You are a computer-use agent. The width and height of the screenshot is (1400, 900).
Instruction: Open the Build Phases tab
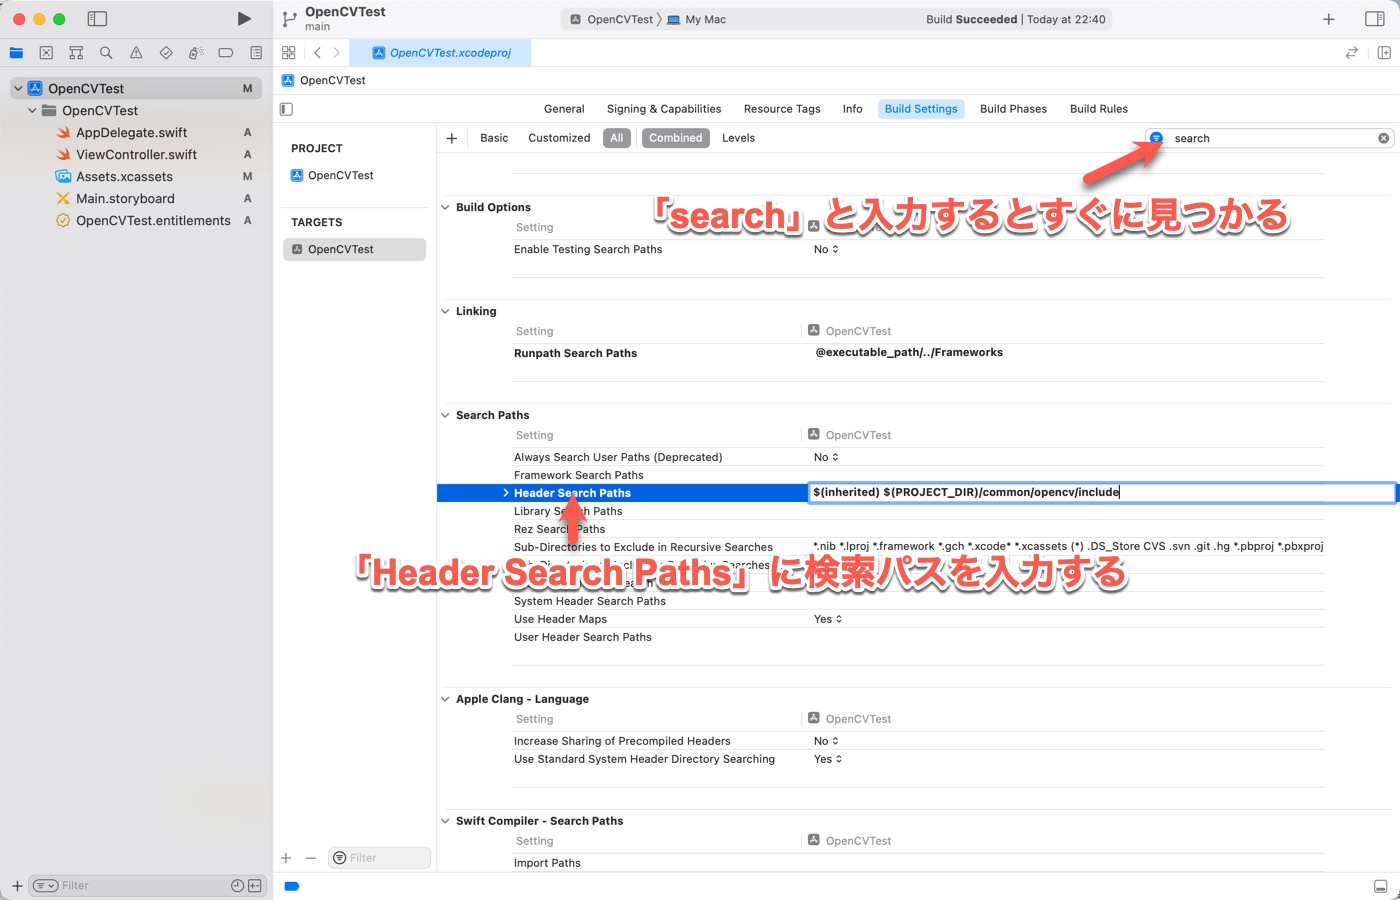[1013, 109]
